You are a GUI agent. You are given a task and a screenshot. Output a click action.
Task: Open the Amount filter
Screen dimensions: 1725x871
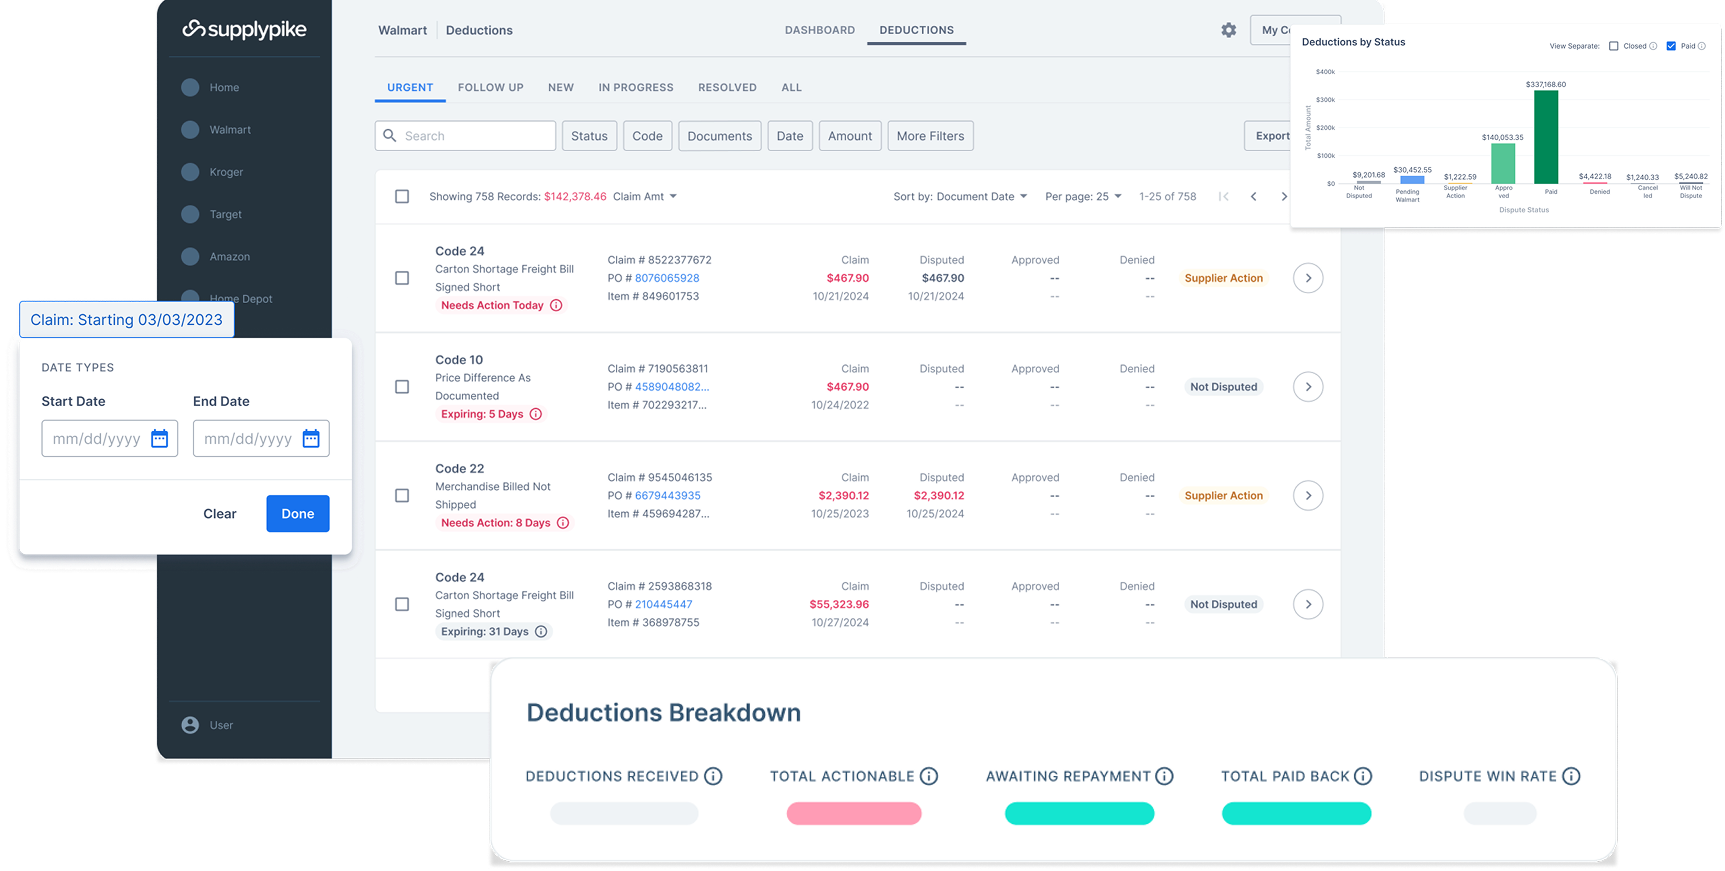tap(850, 136)
